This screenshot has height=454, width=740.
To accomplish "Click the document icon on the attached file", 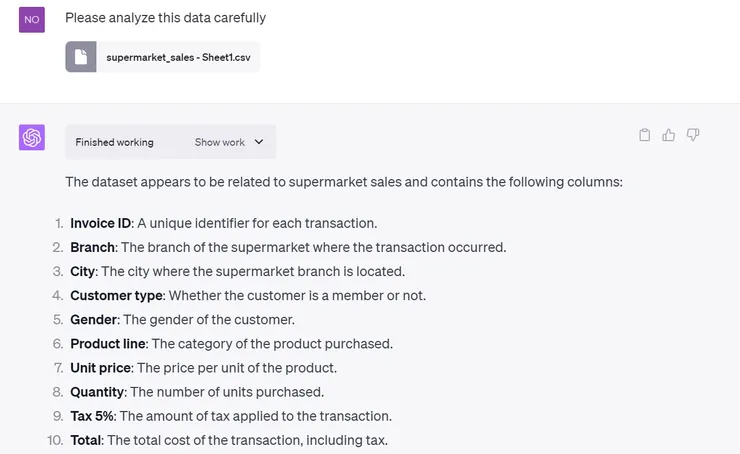I will point(81,57).
